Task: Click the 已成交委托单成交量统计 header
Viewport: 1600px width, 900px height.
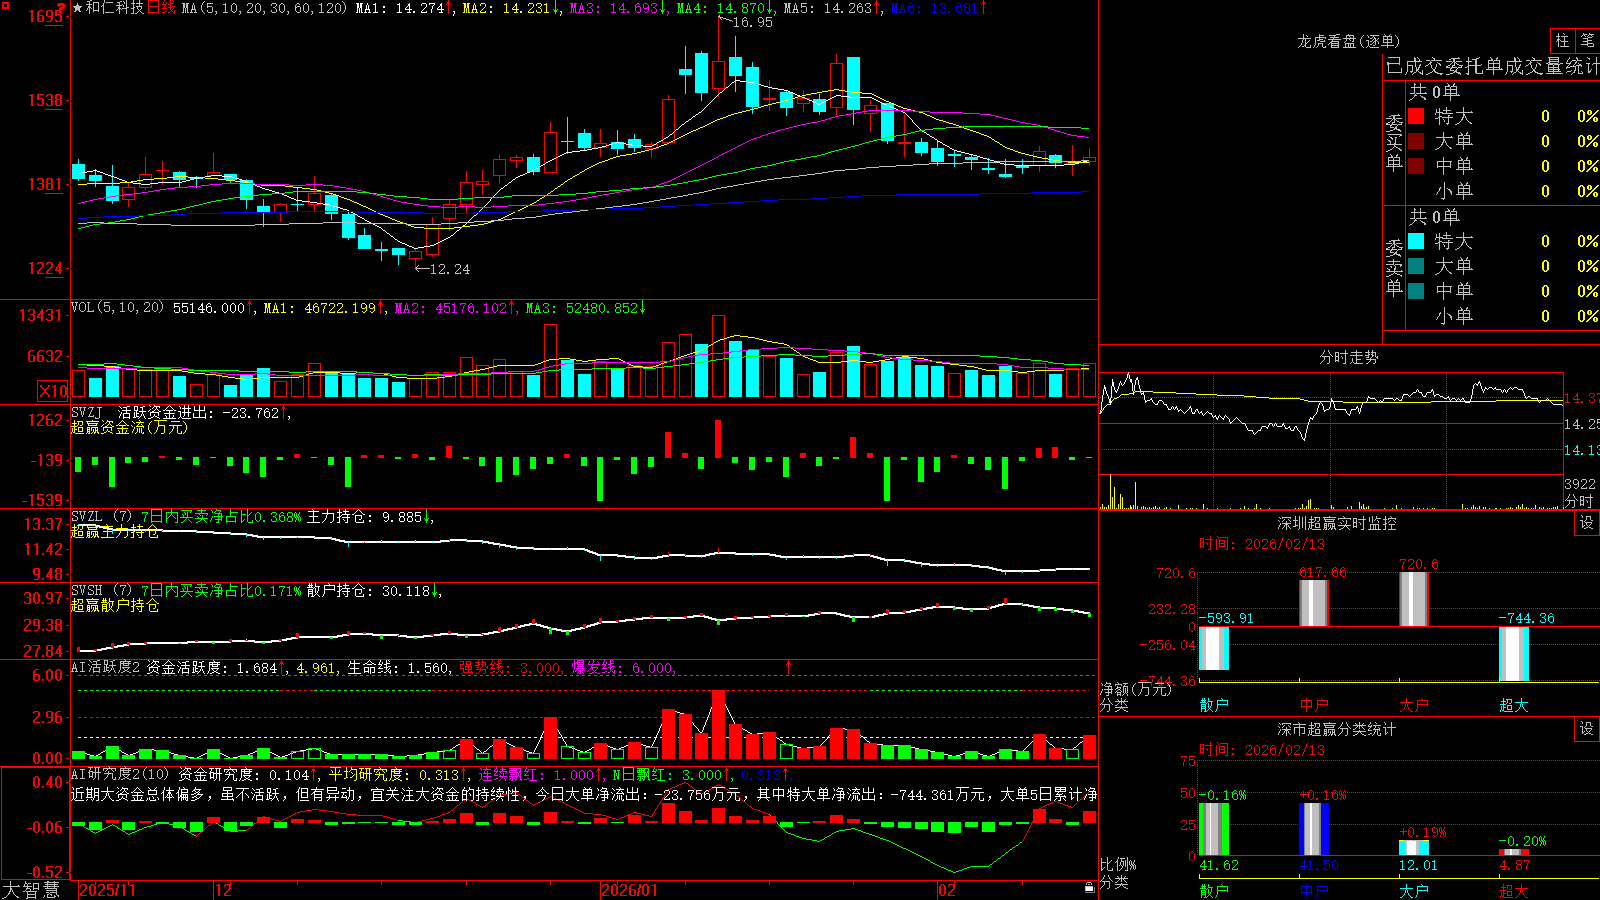Action: 1493,66
